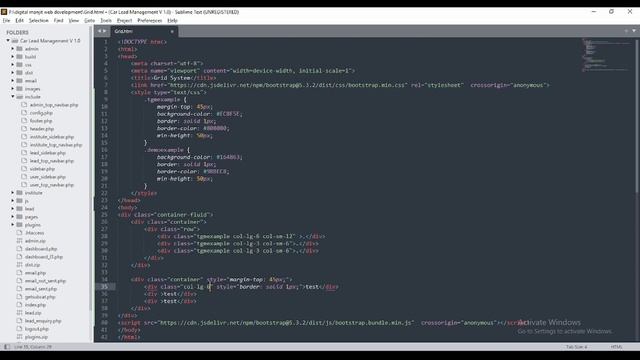640x360 pixels.
Task: Open email_sent.php file
Action: [41, 289]
